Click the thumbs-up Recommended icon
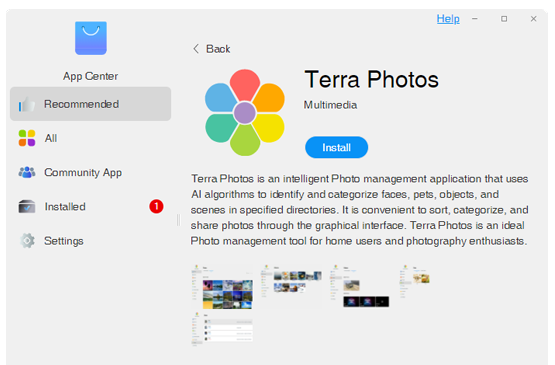Viewport: 555px width, 365px height. pyautogui.click(x=27, y=104)
